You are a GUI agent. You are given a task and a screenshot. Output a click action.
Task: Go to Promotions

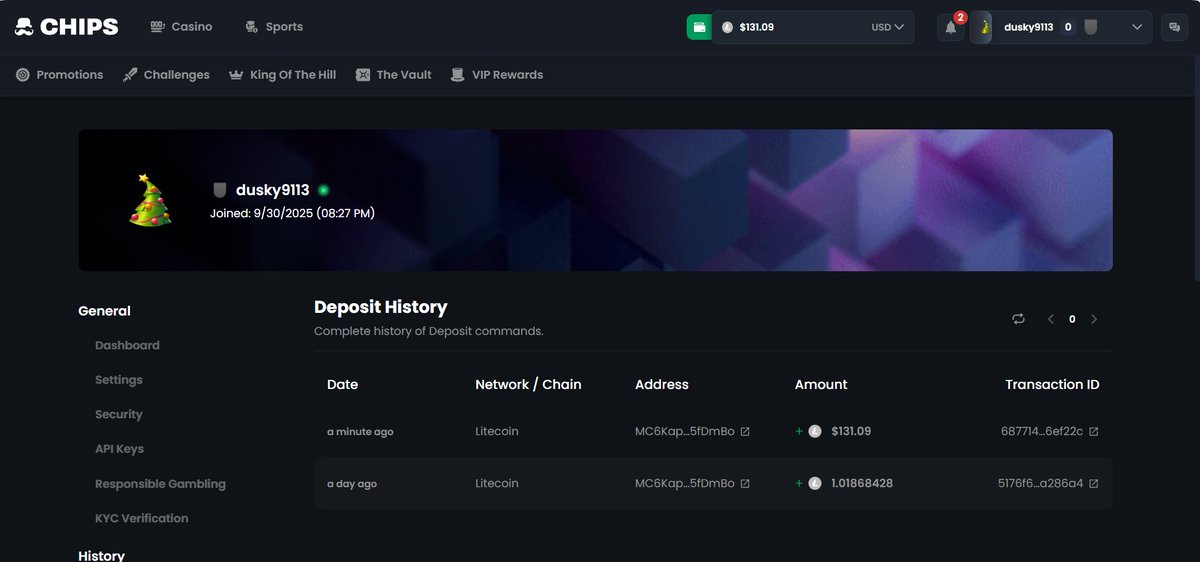click(60, 75)
